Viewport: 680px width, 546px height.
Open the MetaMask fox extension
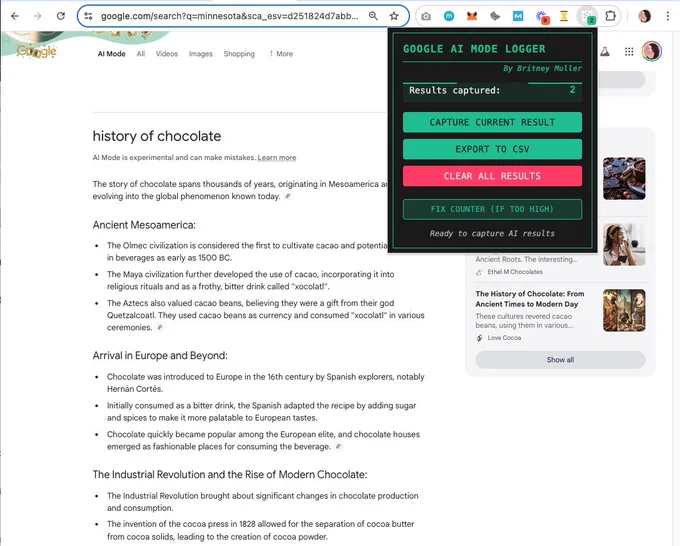click(472, 16)
